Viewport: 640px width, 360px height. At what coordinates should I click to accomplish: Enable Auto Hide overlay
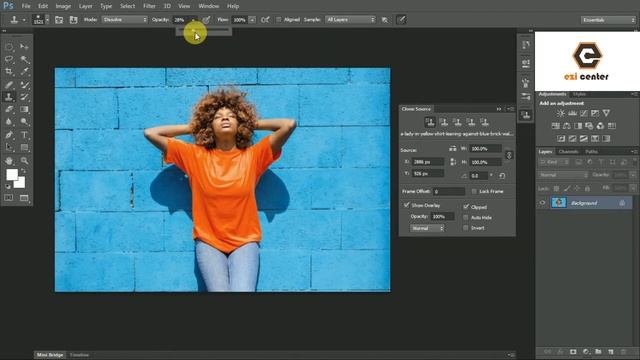pyautogui.click(x=466, y=218)
